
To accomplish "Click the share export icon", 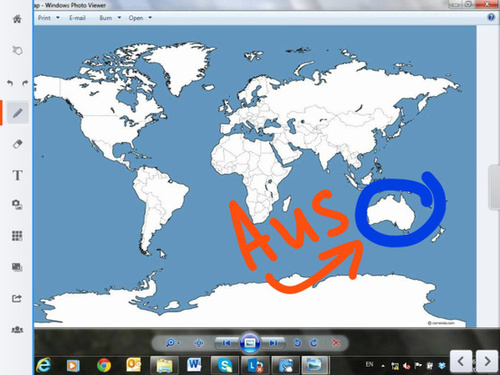I will click(x=17, y=298).
